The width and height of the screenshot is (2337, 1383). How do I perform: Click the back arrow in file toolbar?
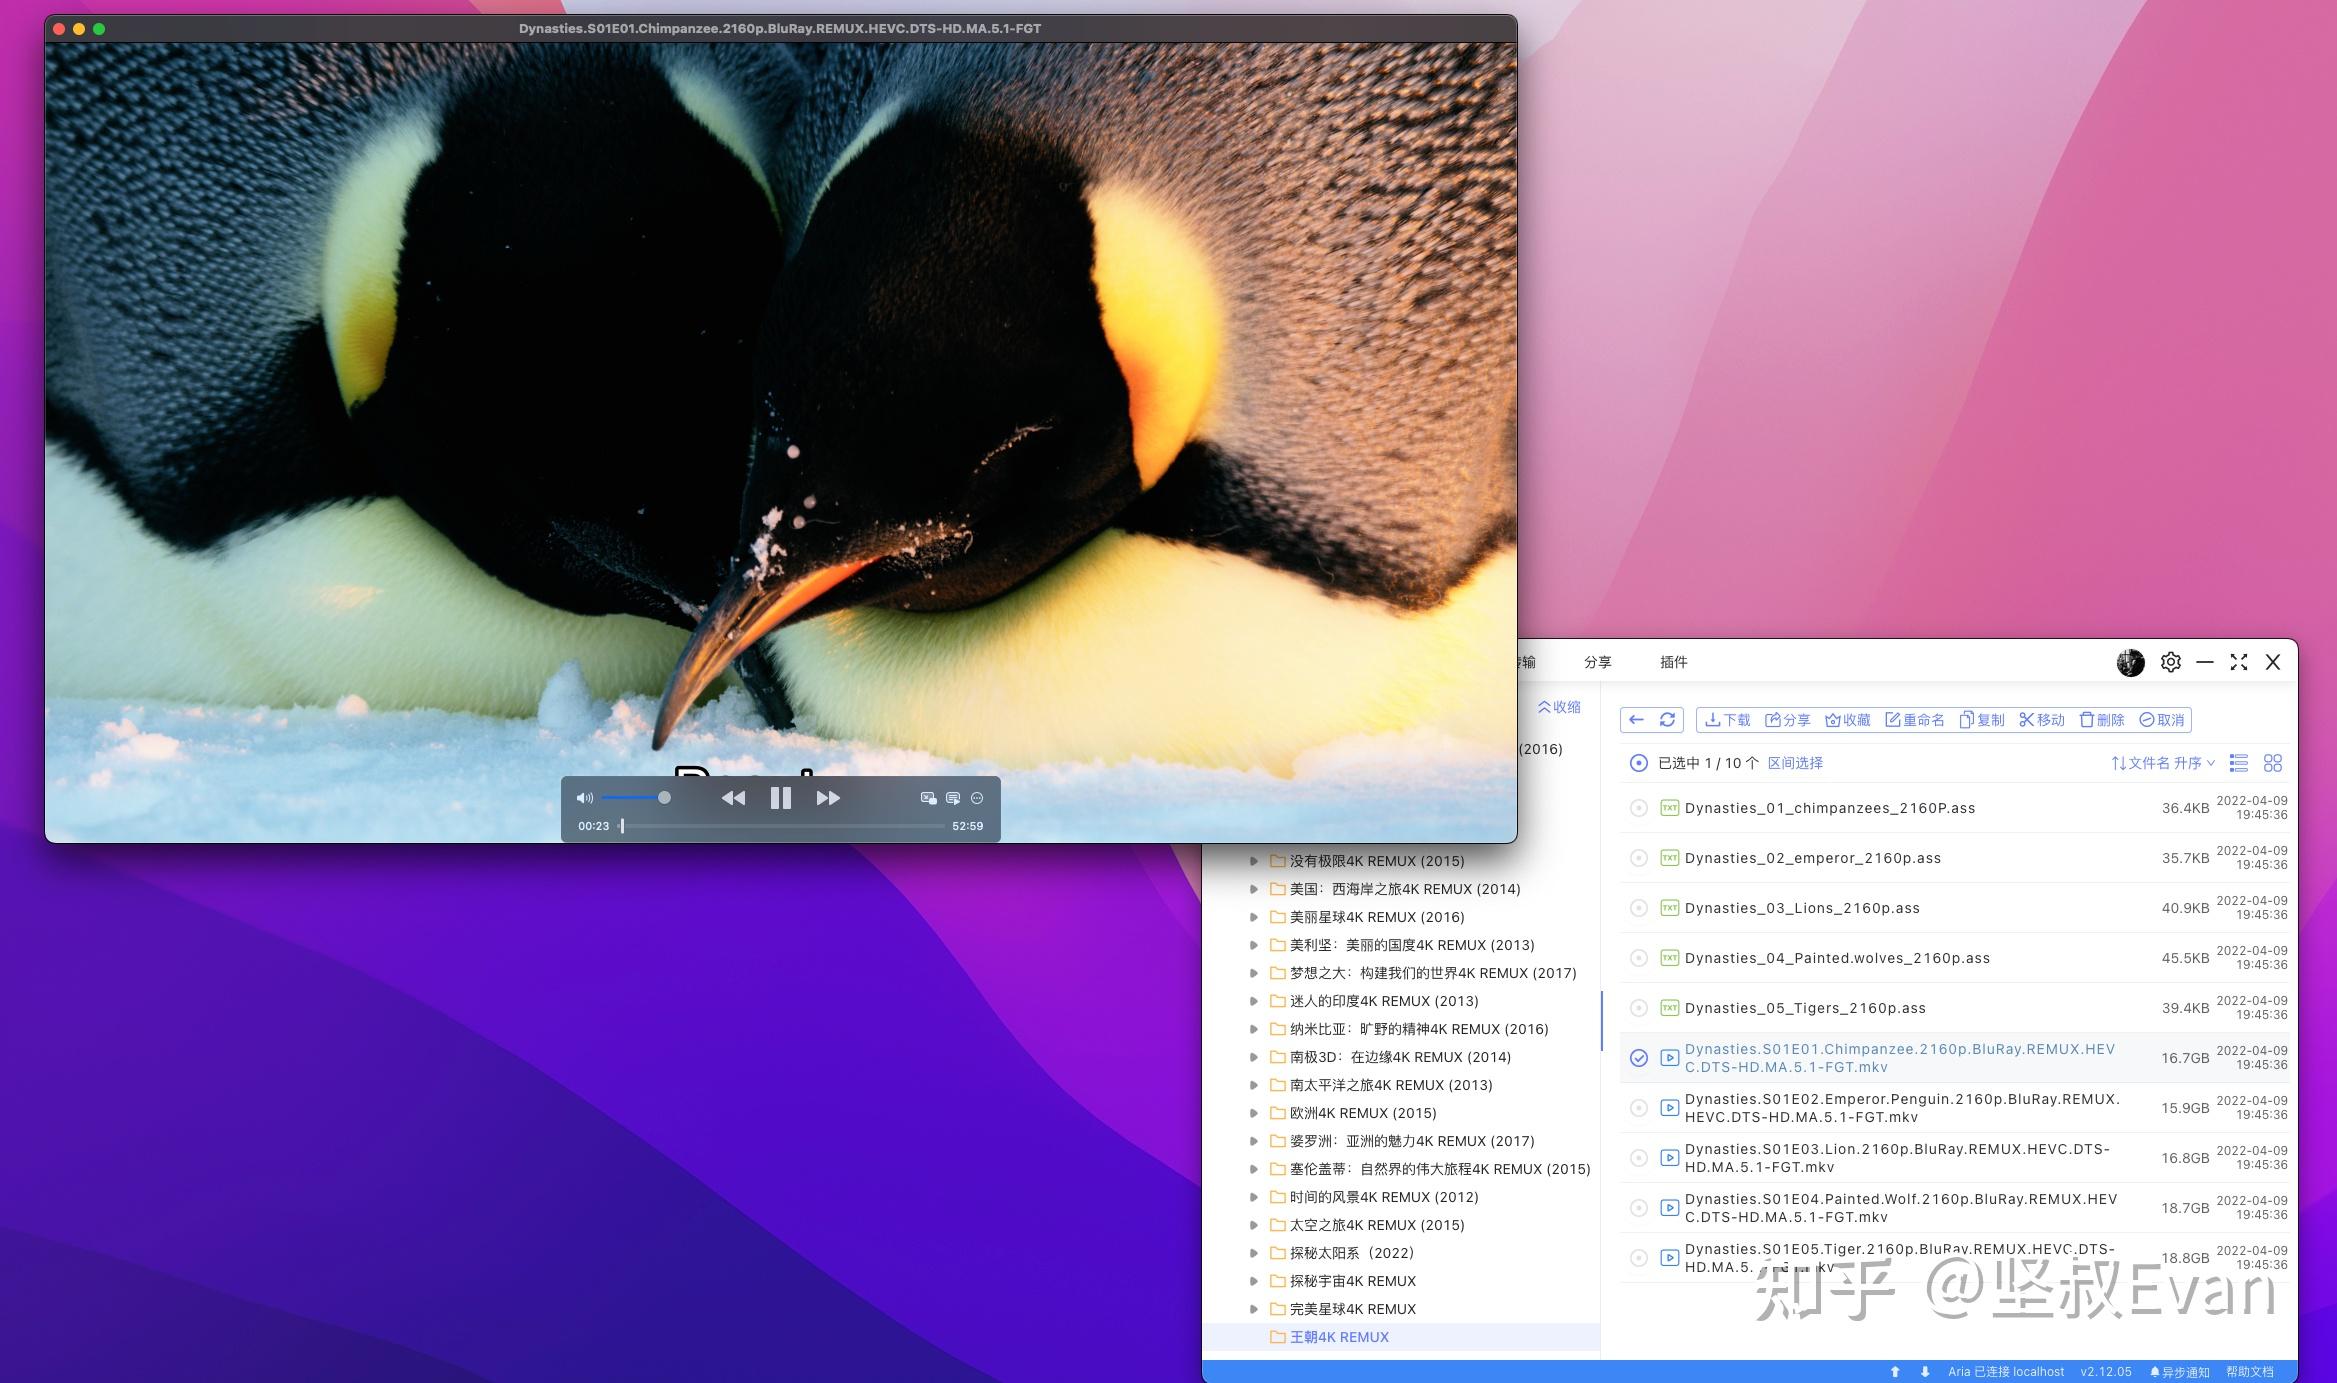click(x=1637, y=720)
